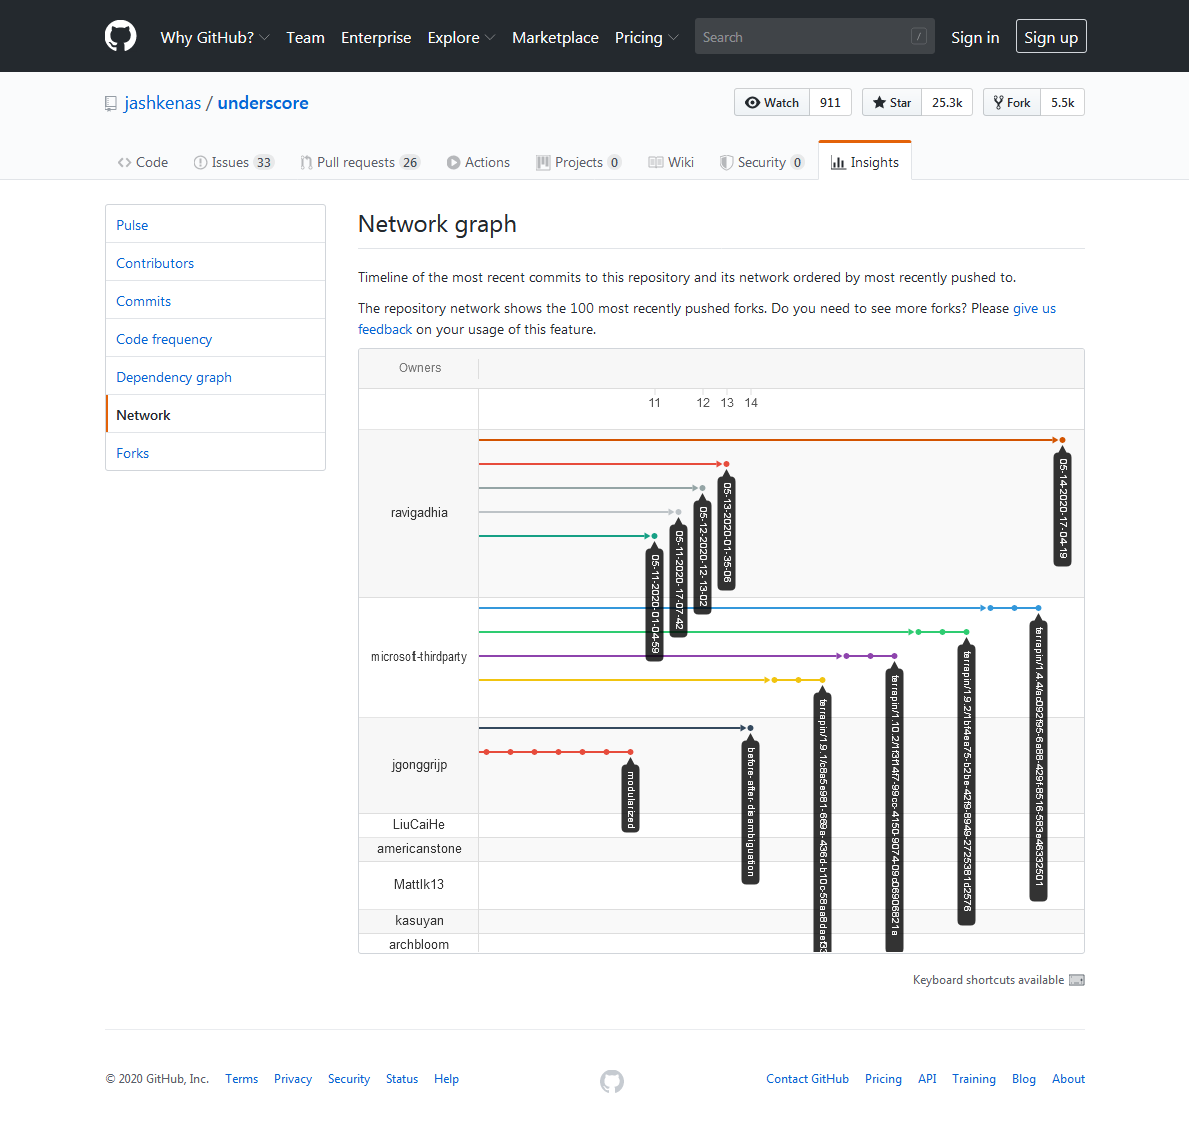Select the Insights tab

[x=865, y=162]
